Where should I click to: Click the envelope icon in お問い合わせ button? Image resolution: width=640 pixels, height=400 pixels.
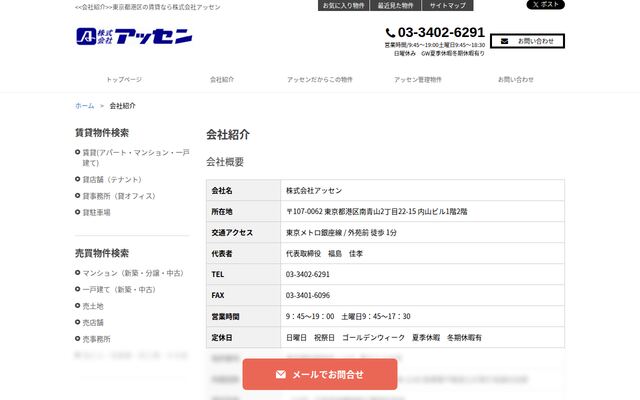coord(504,41)
